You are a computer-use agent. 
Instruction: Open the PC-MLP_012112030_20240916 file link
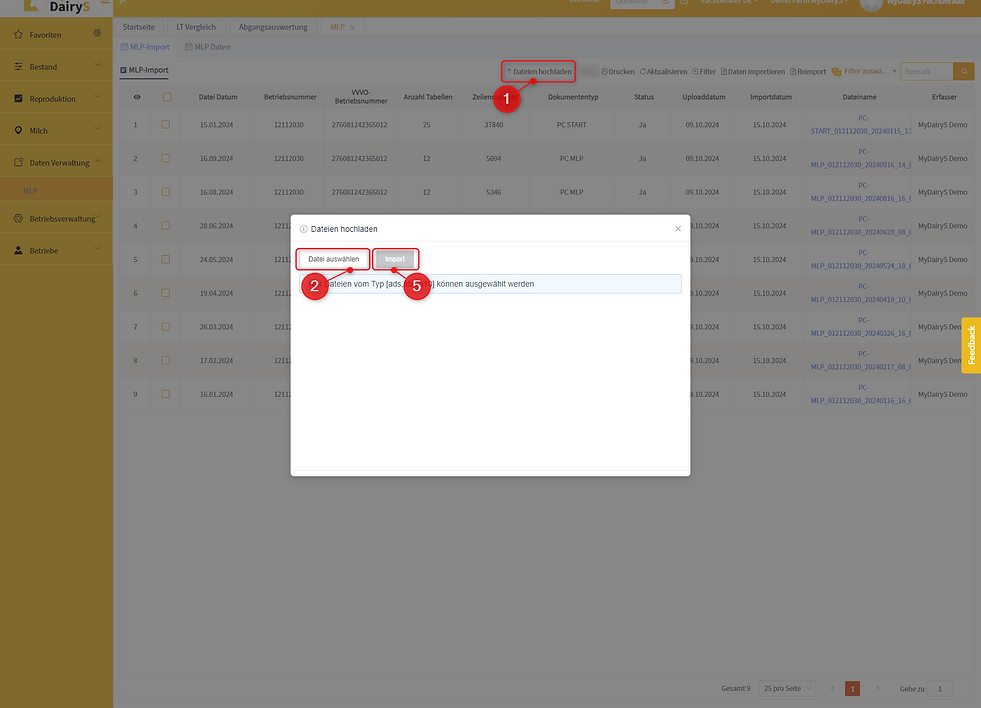point(861,158)
